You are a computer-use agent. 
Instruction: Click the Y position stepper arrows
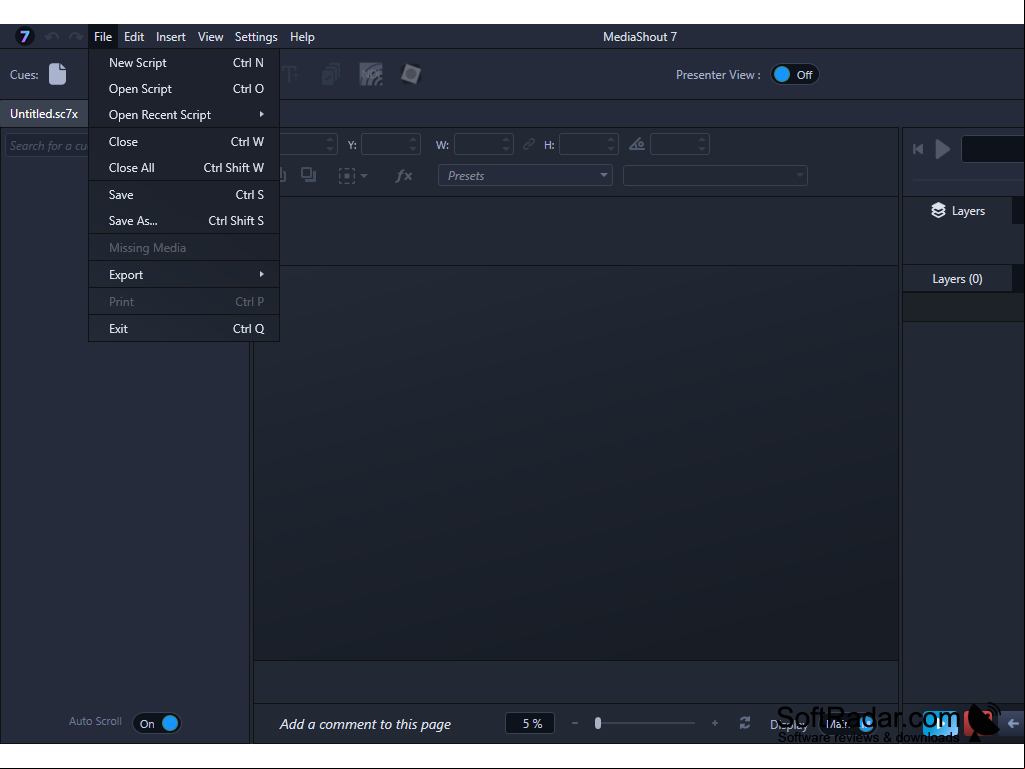point(413,145)
